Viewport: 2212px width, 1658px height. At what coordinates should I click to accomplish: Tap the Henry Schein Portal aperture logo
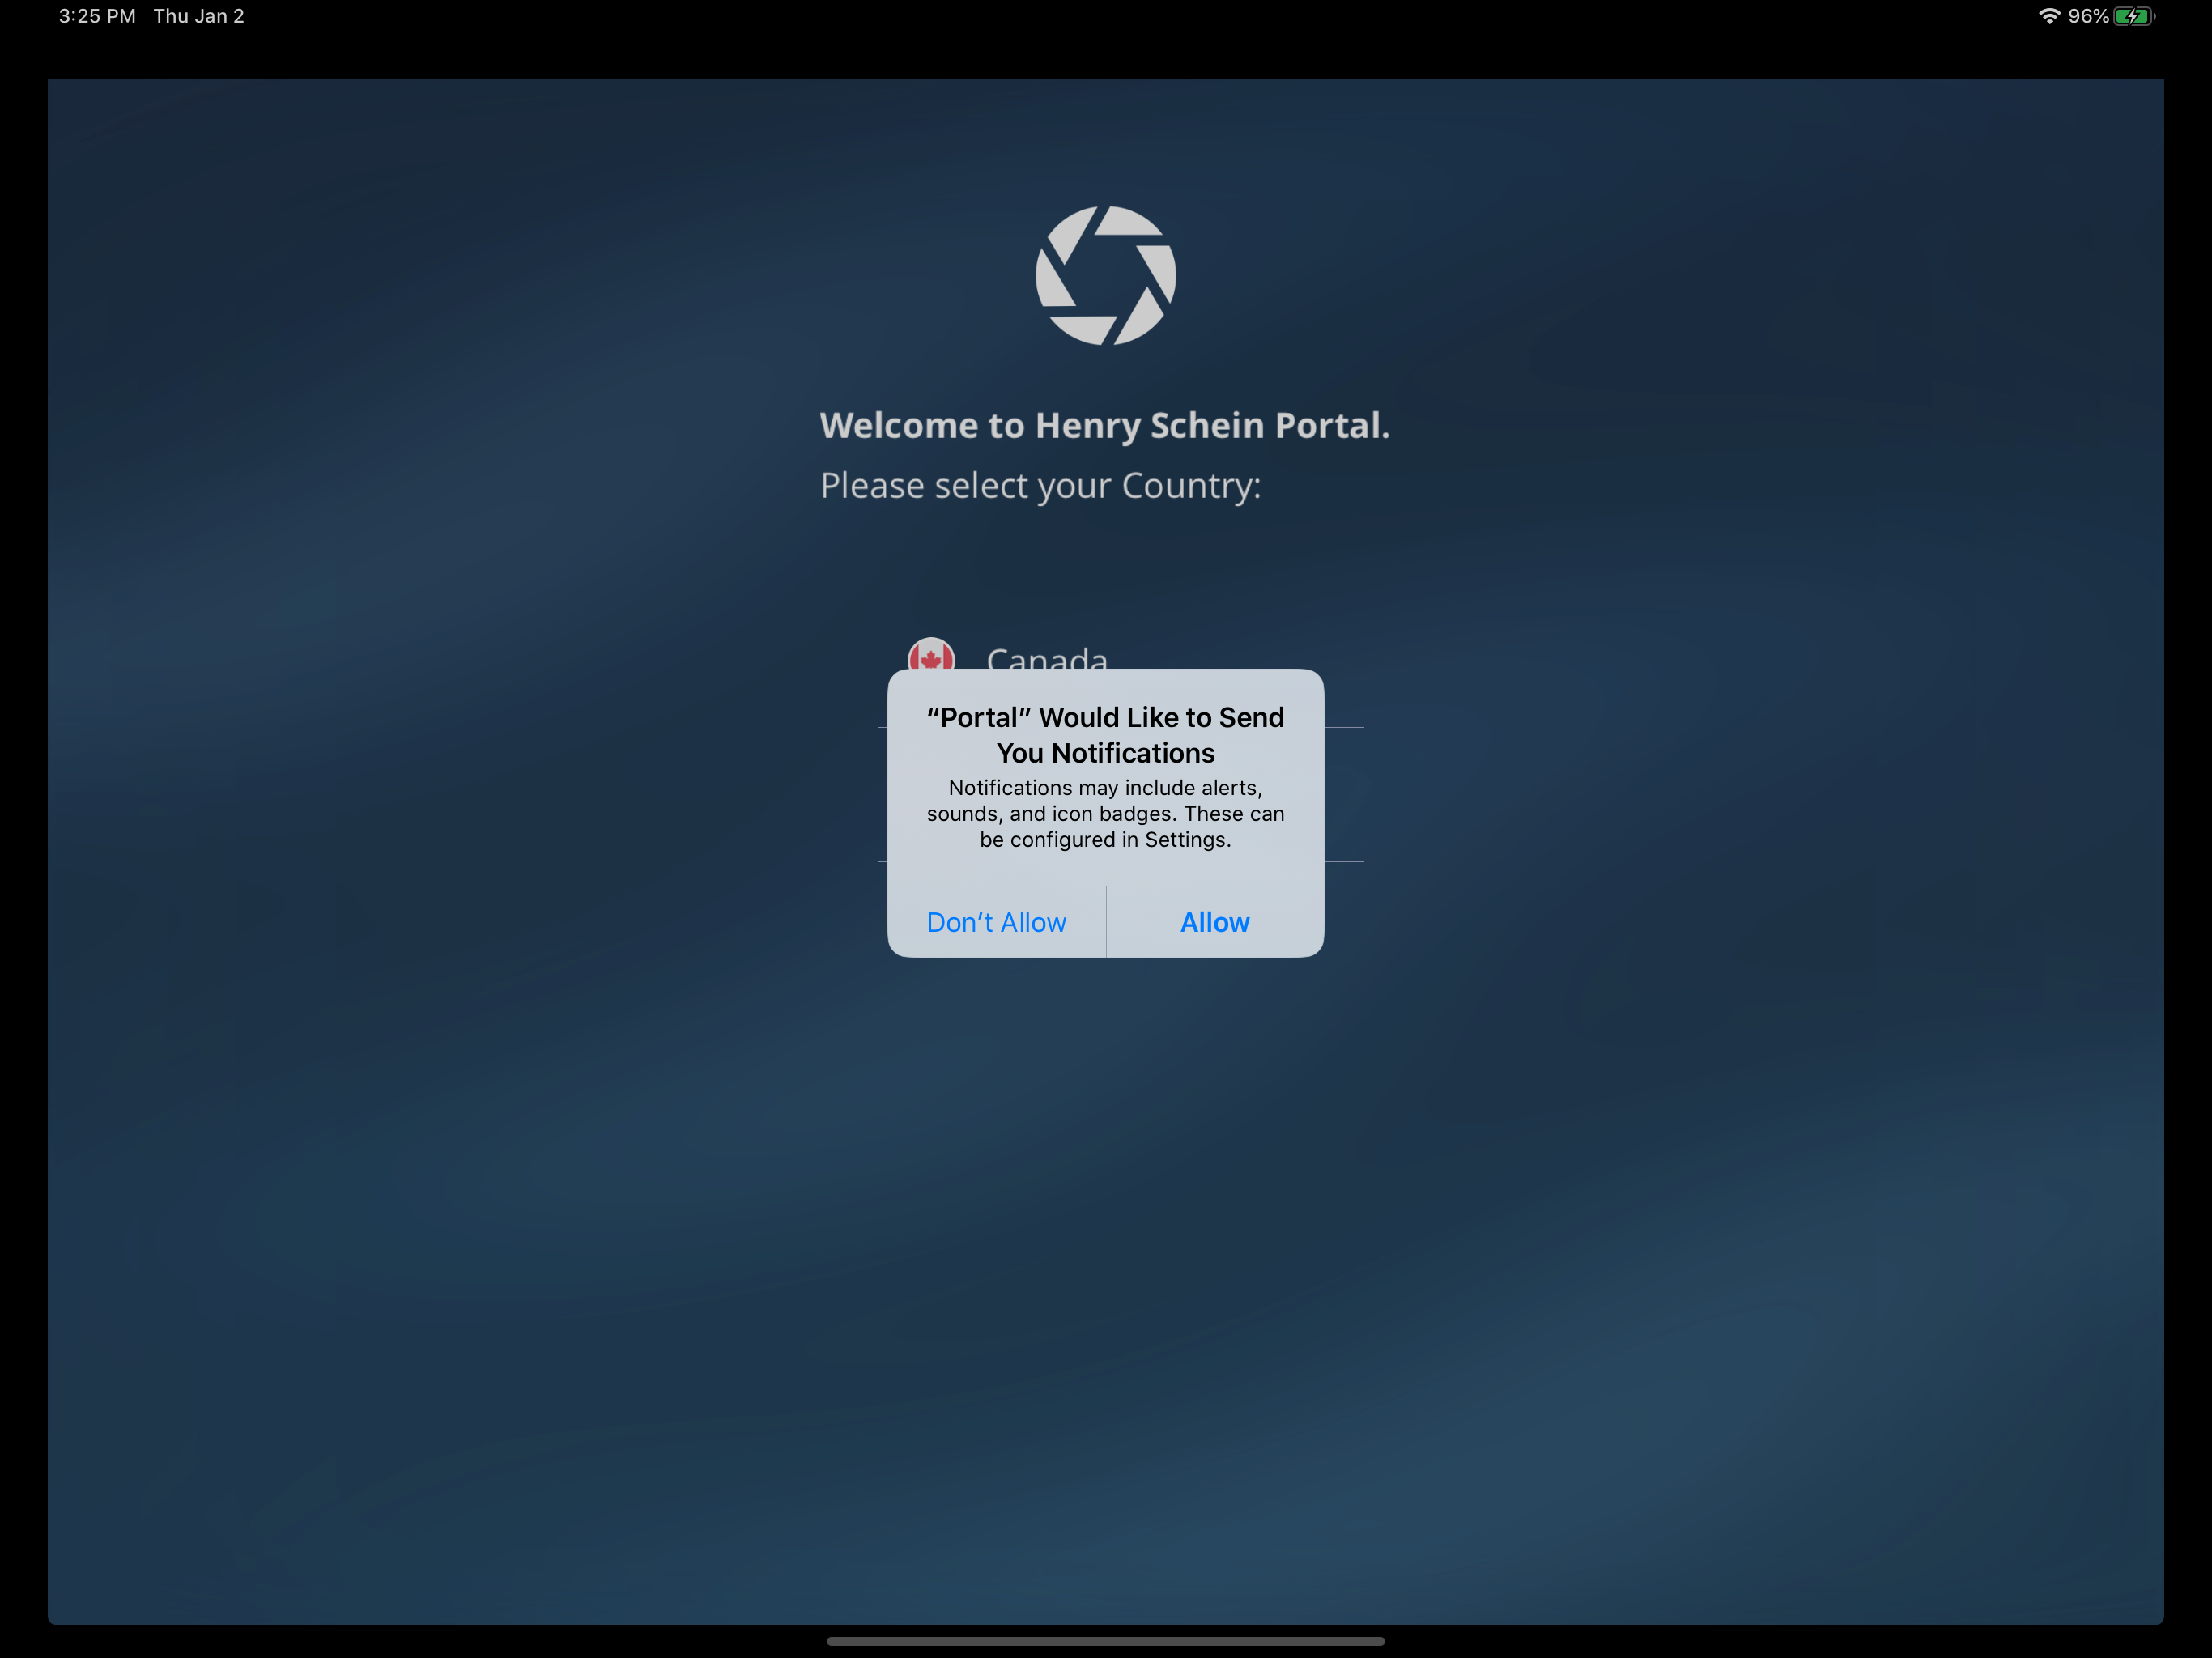[1105, 276]
